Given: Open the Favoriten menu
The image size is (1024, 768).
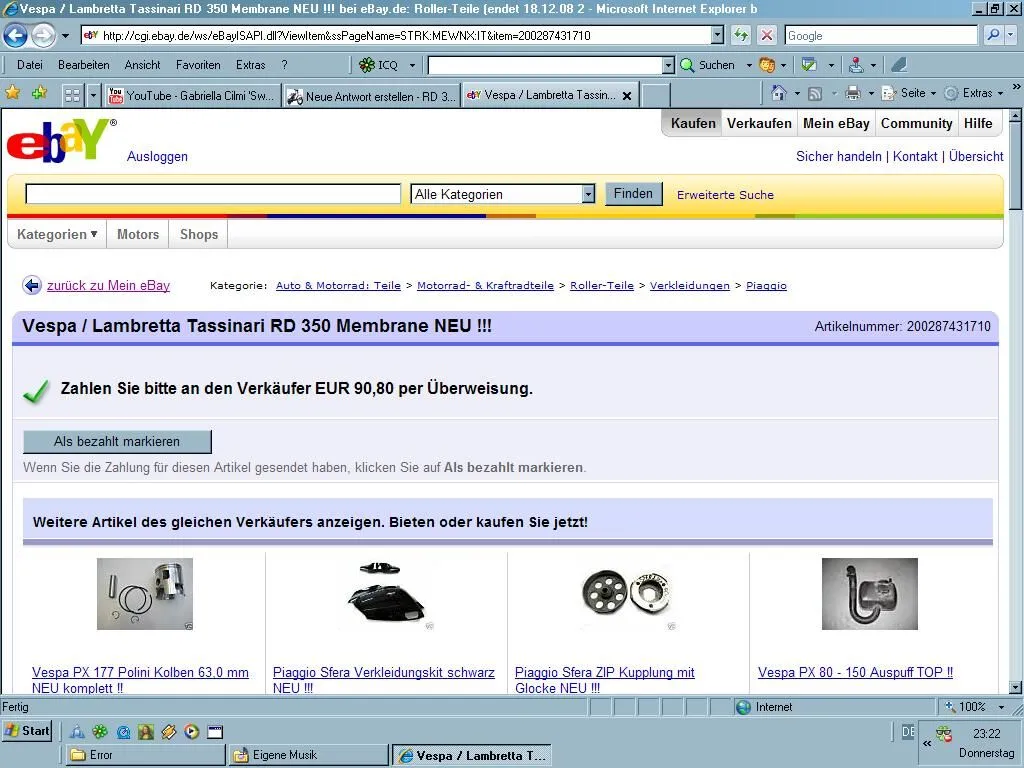Looking at the screenshot, I should [198, 65].
